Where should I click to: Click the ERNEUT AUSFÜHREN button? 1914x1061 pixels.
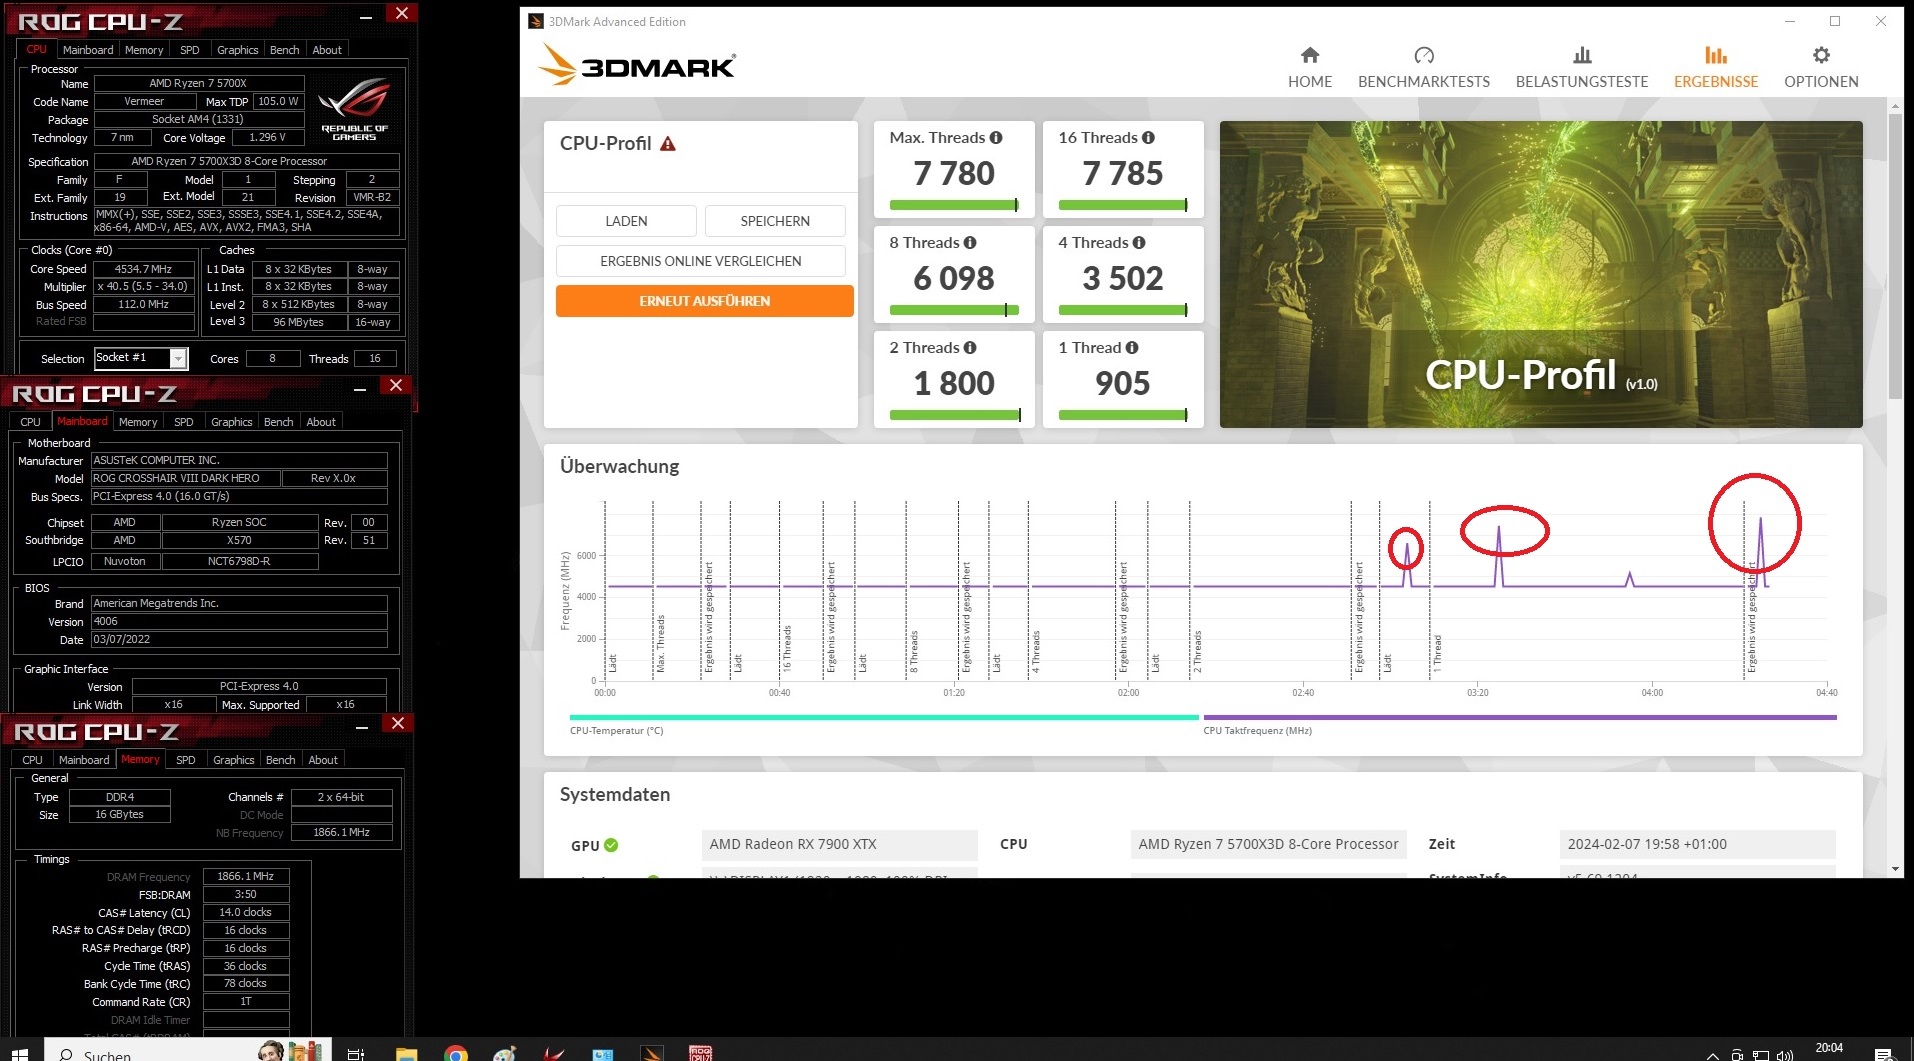click(704, 300)
